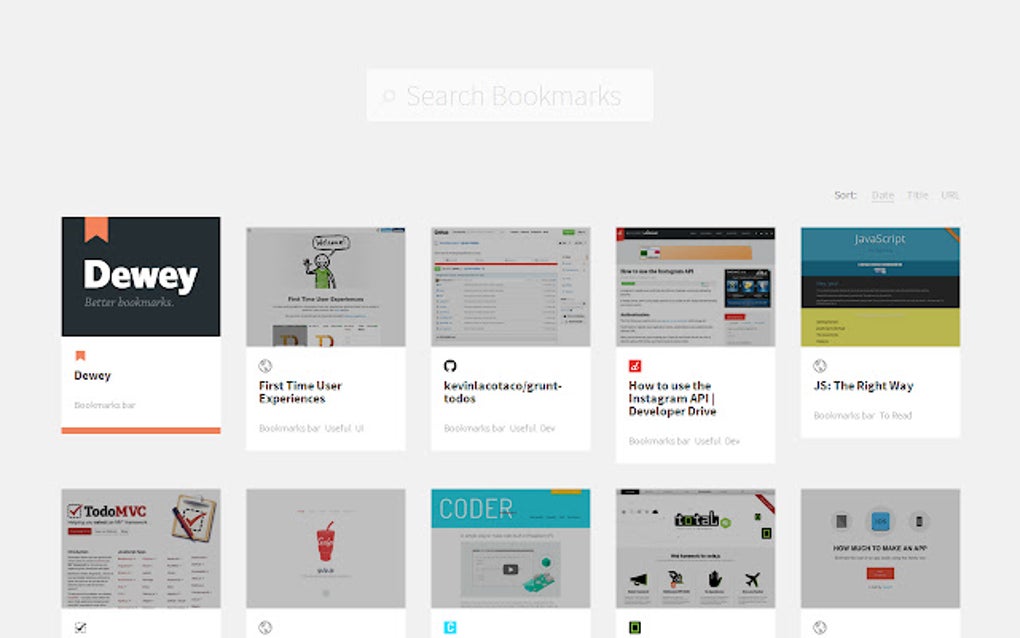Open How Much To Make An App thumbnail

pos(880,548)
